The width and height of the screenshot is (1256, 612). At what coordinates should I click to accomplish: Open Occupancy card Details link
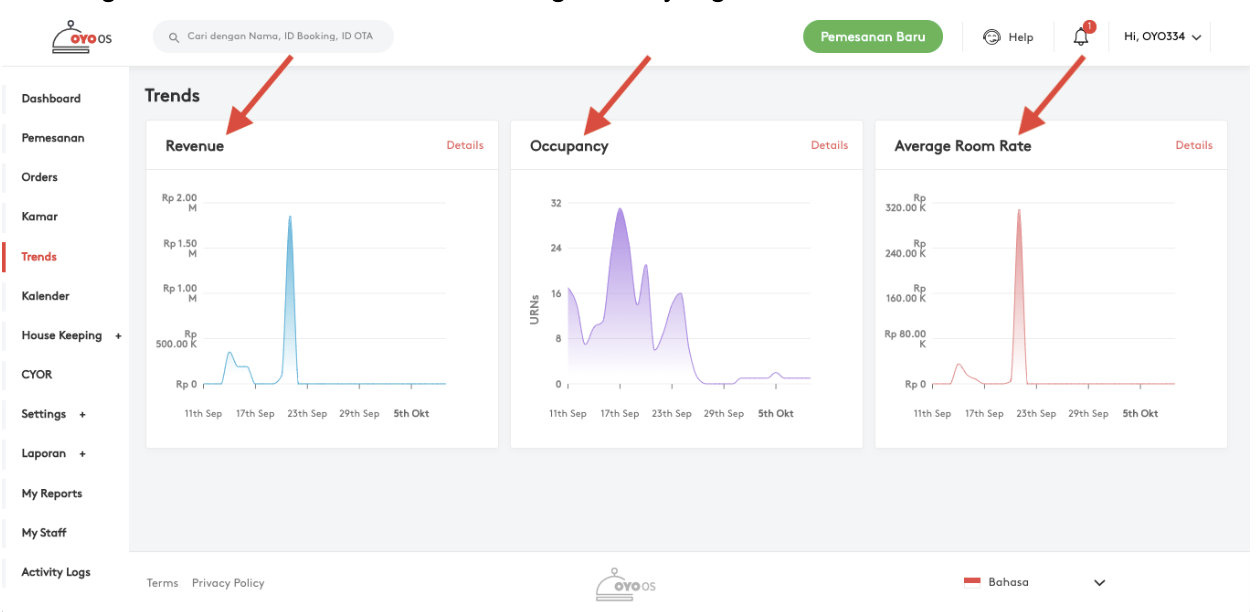(x=829, y=145)
